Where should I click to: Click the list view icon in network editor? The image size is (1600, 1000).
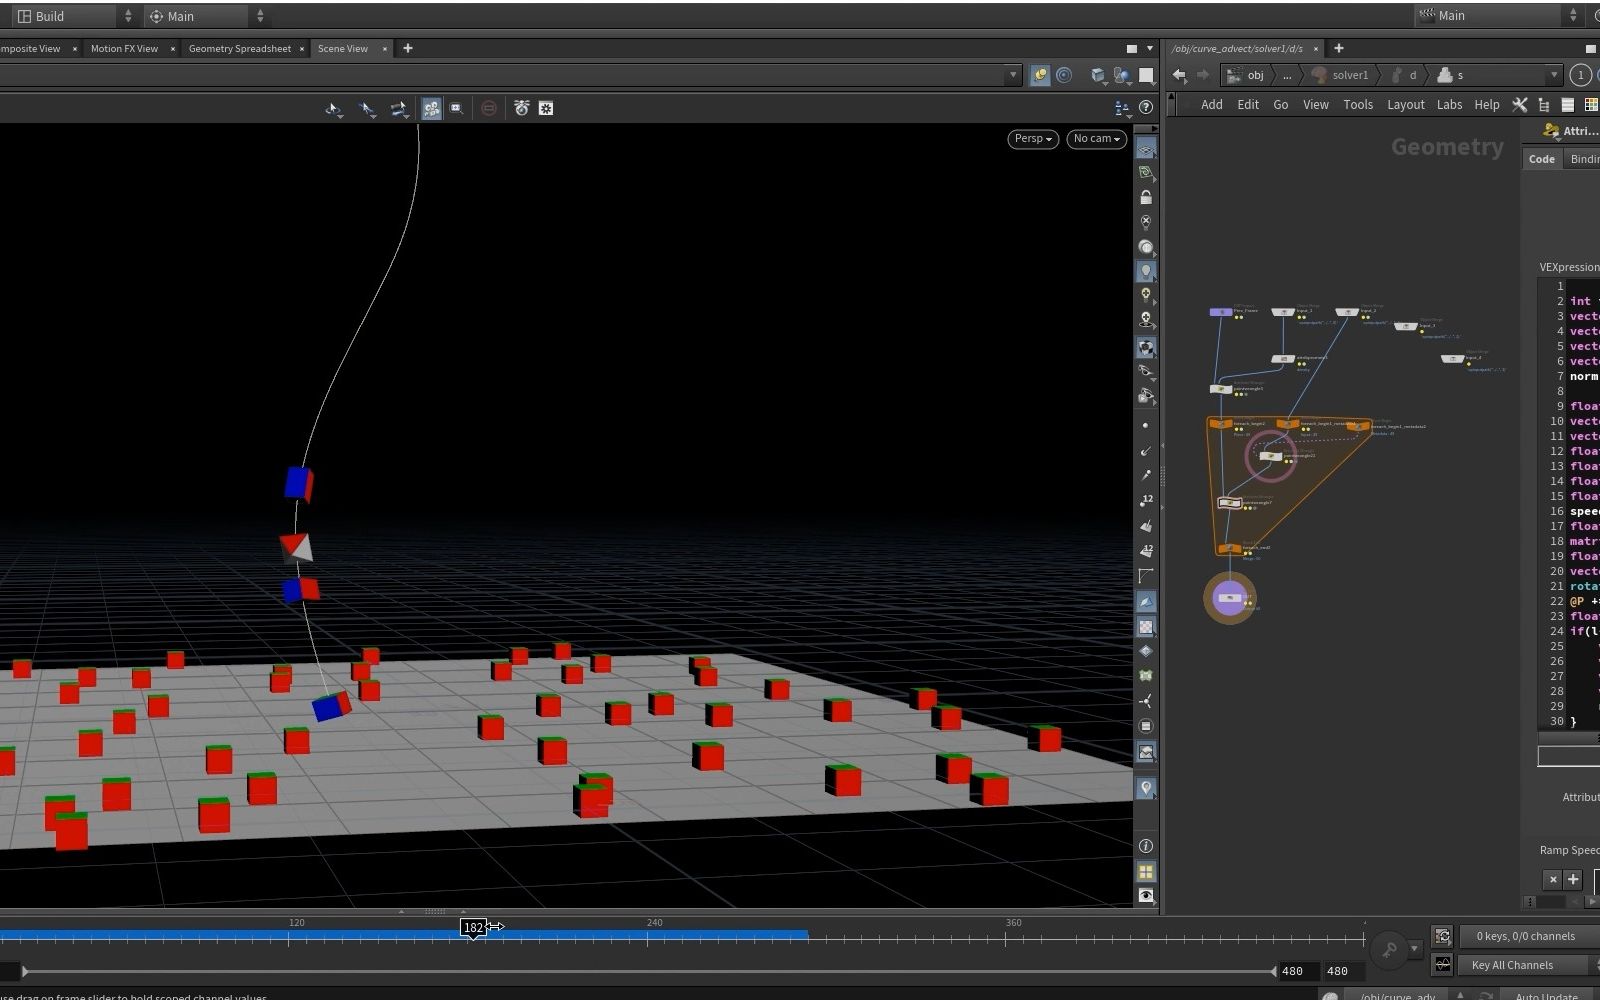[1567, 105]
